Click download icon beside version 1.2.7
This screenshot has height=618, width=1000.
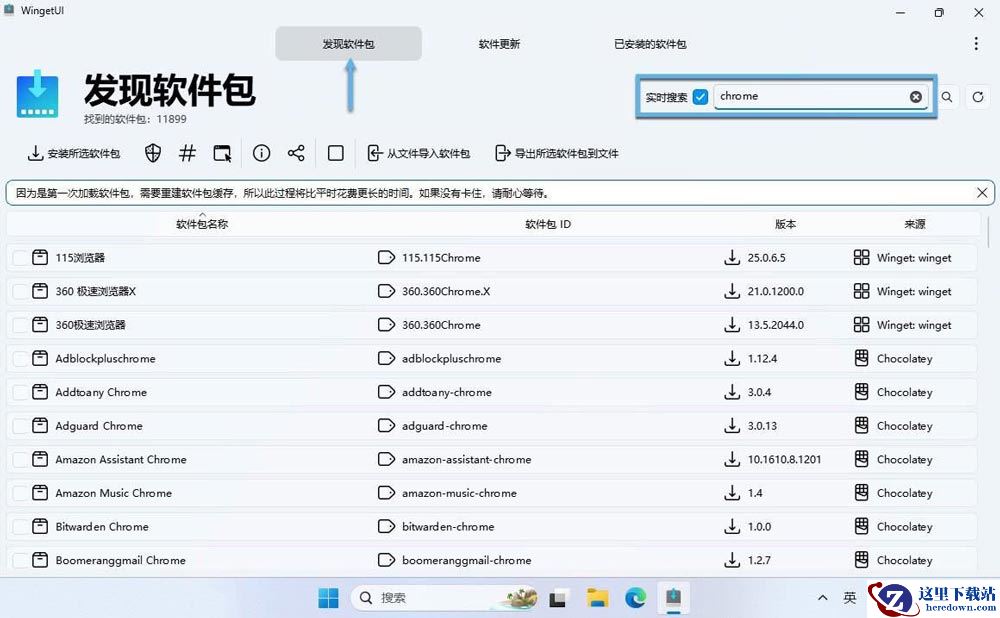[x=732, y=560]
